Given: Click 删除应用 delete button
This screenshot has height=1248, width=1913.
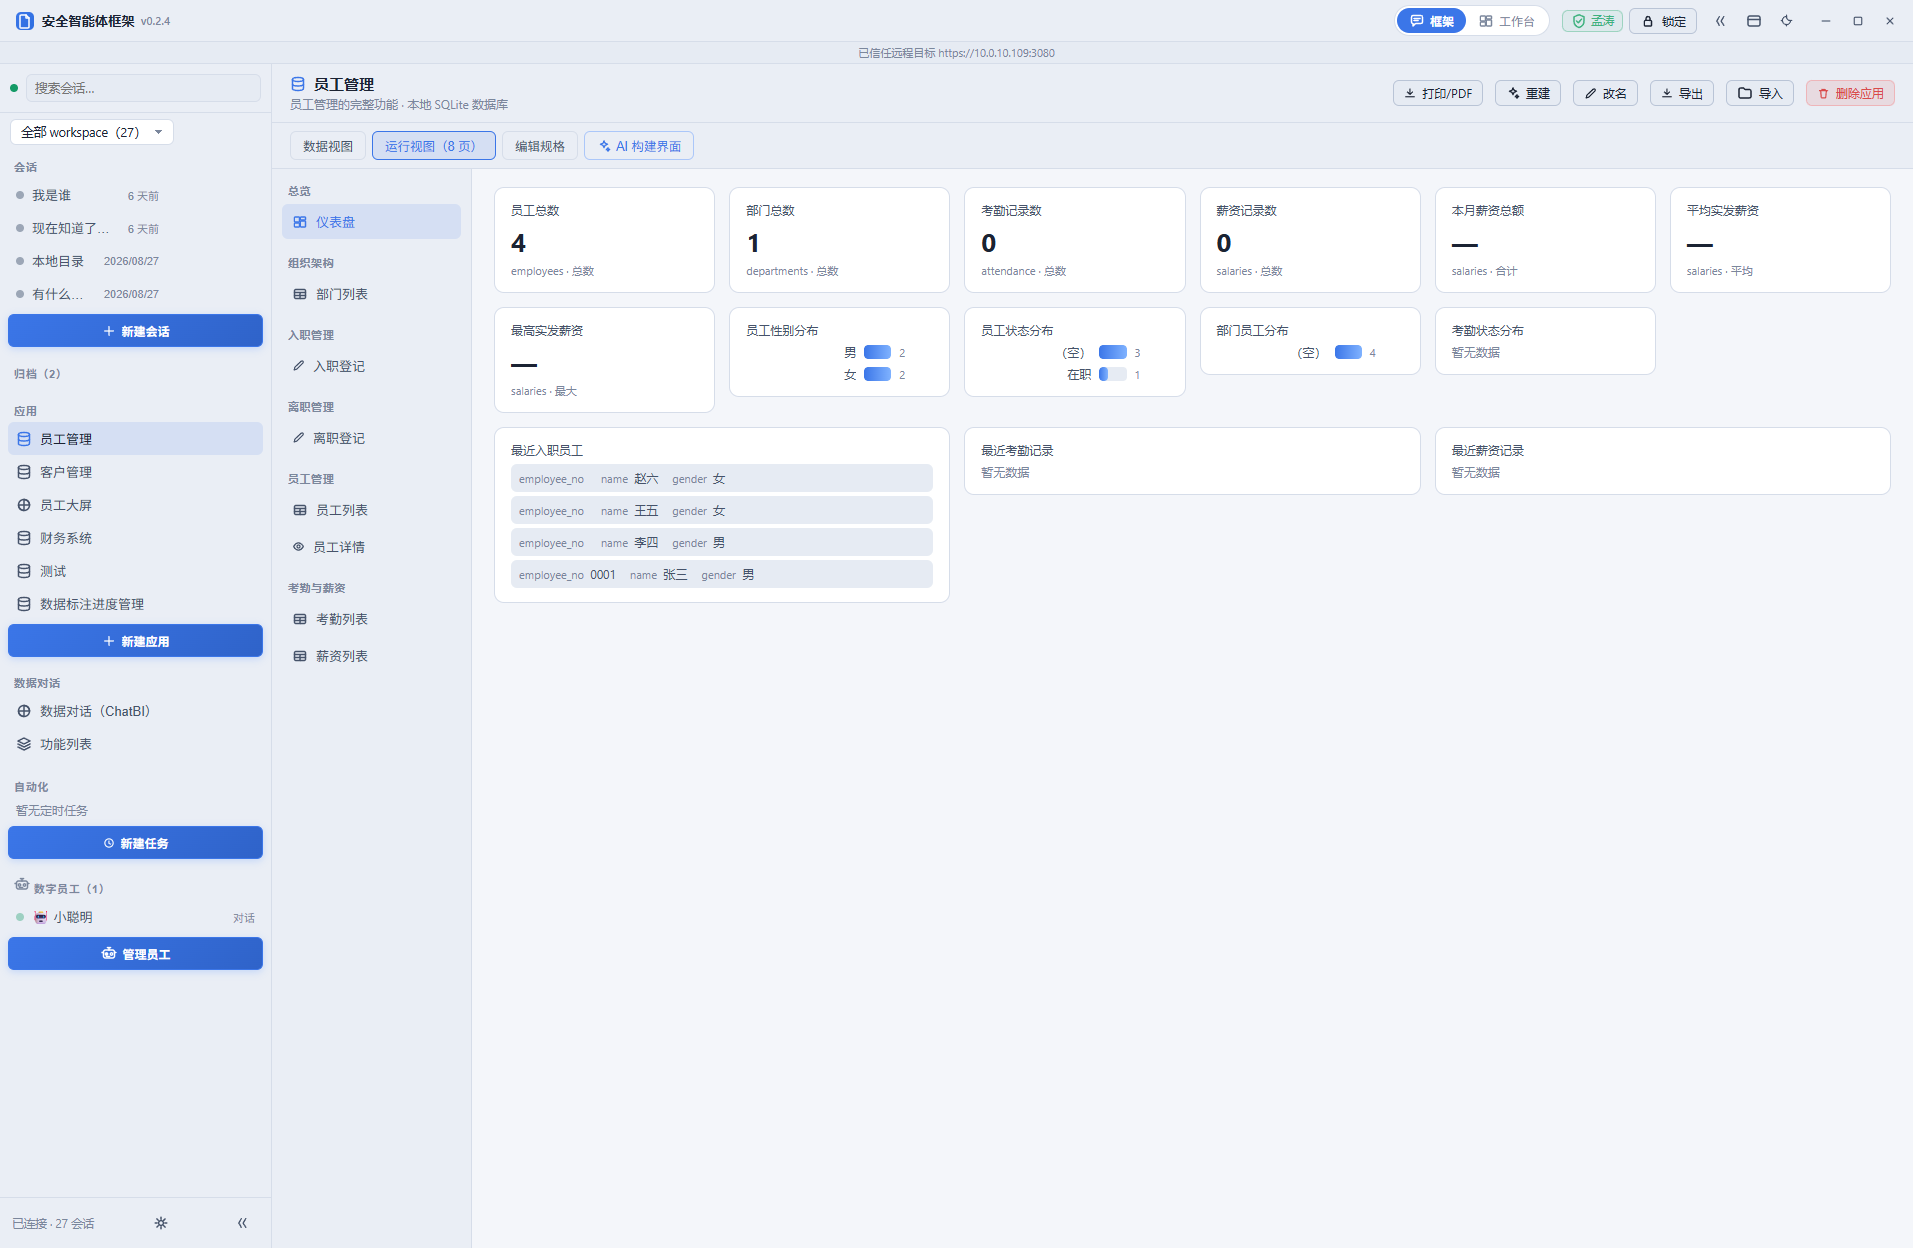Looking at the screenshot, I should click(x=1850, y=93).
